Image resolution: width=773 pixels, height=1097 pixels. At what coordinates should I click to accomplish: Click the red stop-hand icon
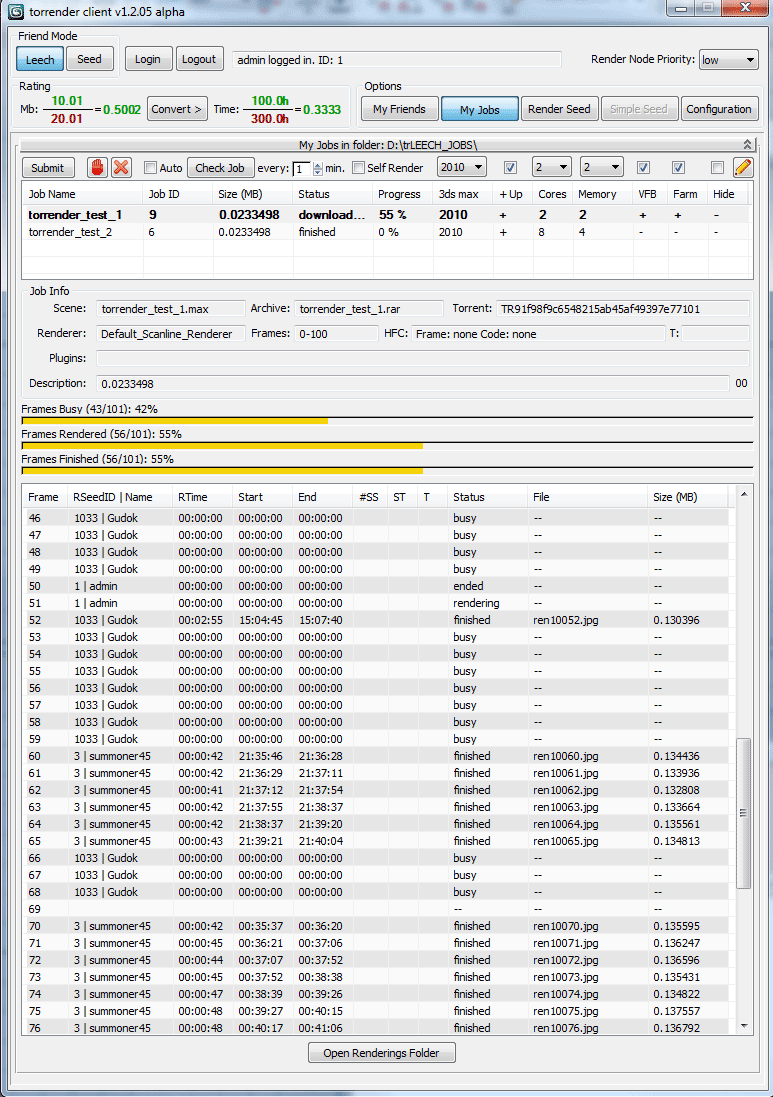tap(97, 168)
